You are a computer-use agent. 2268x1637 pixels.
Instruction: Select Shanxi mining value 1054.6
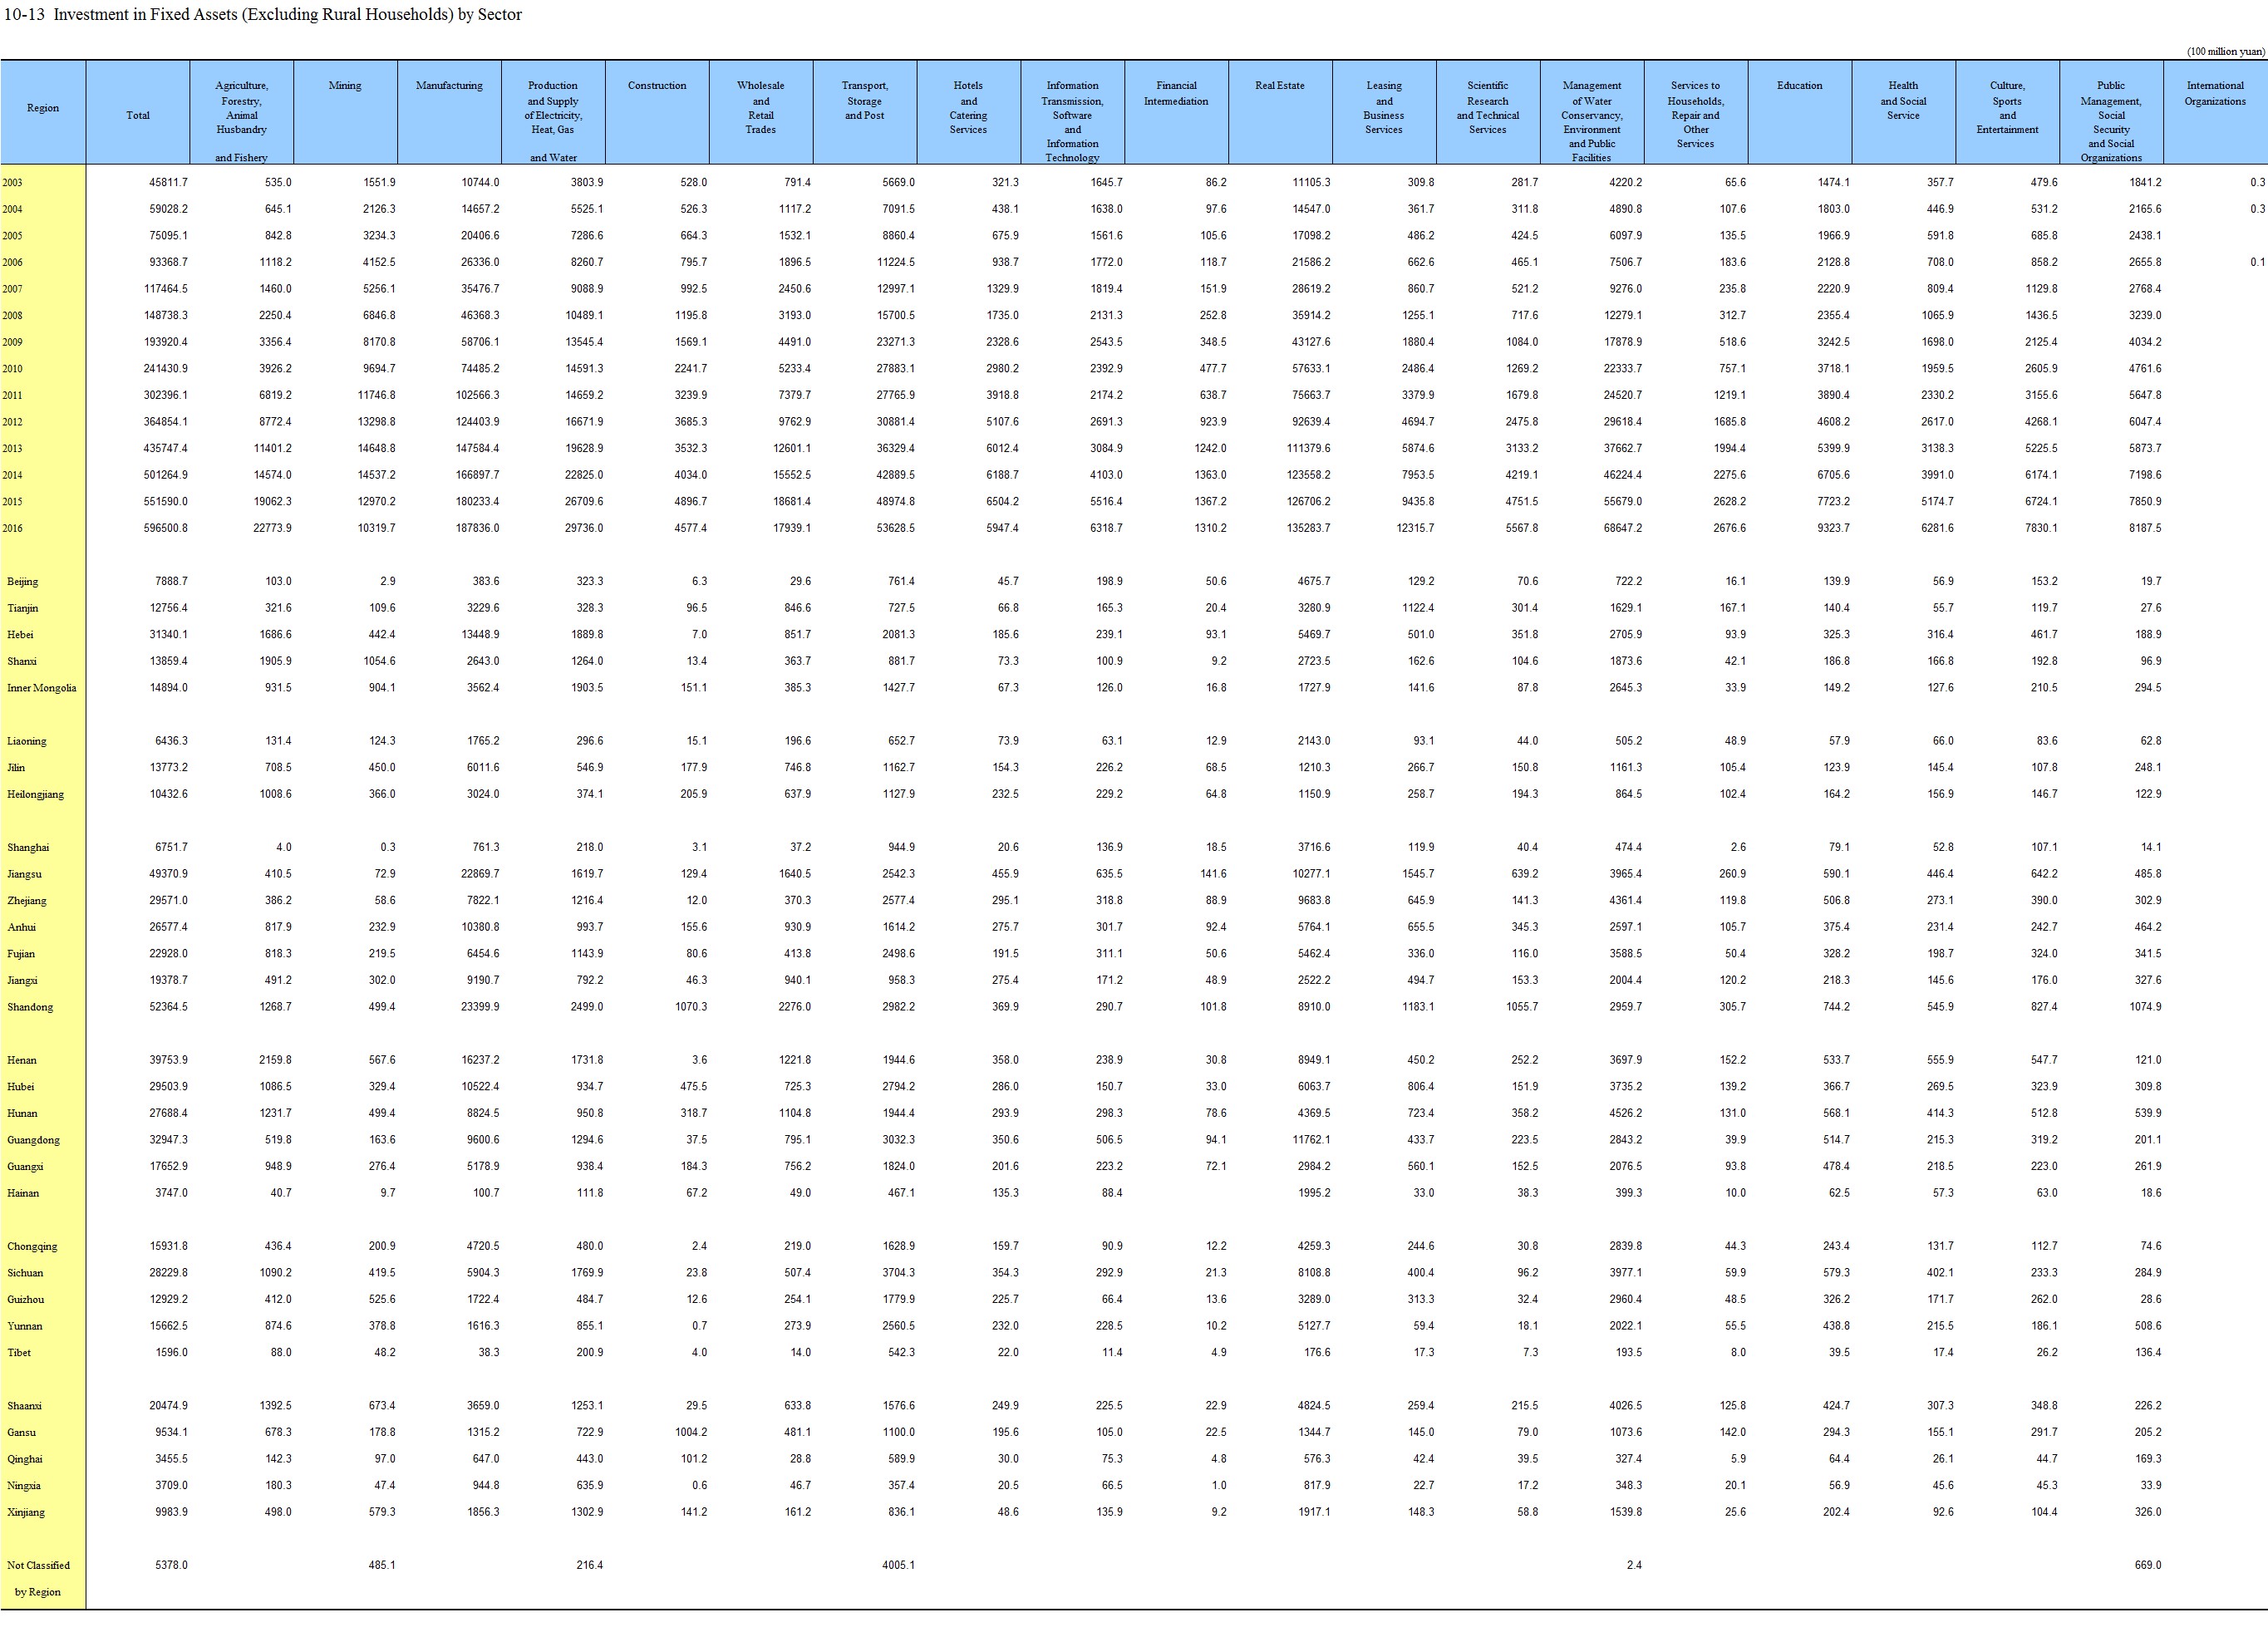[x=379, y=661]
